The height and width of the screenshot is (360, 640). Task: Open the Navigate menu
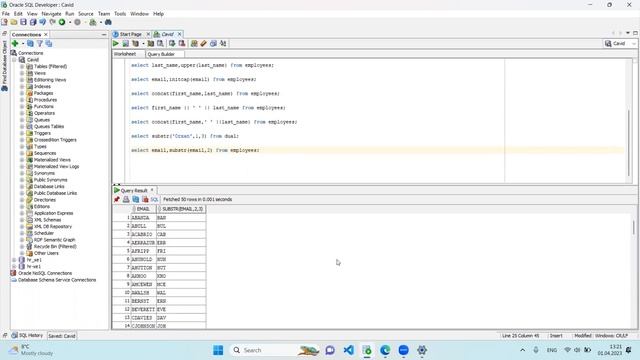point(51,13)
